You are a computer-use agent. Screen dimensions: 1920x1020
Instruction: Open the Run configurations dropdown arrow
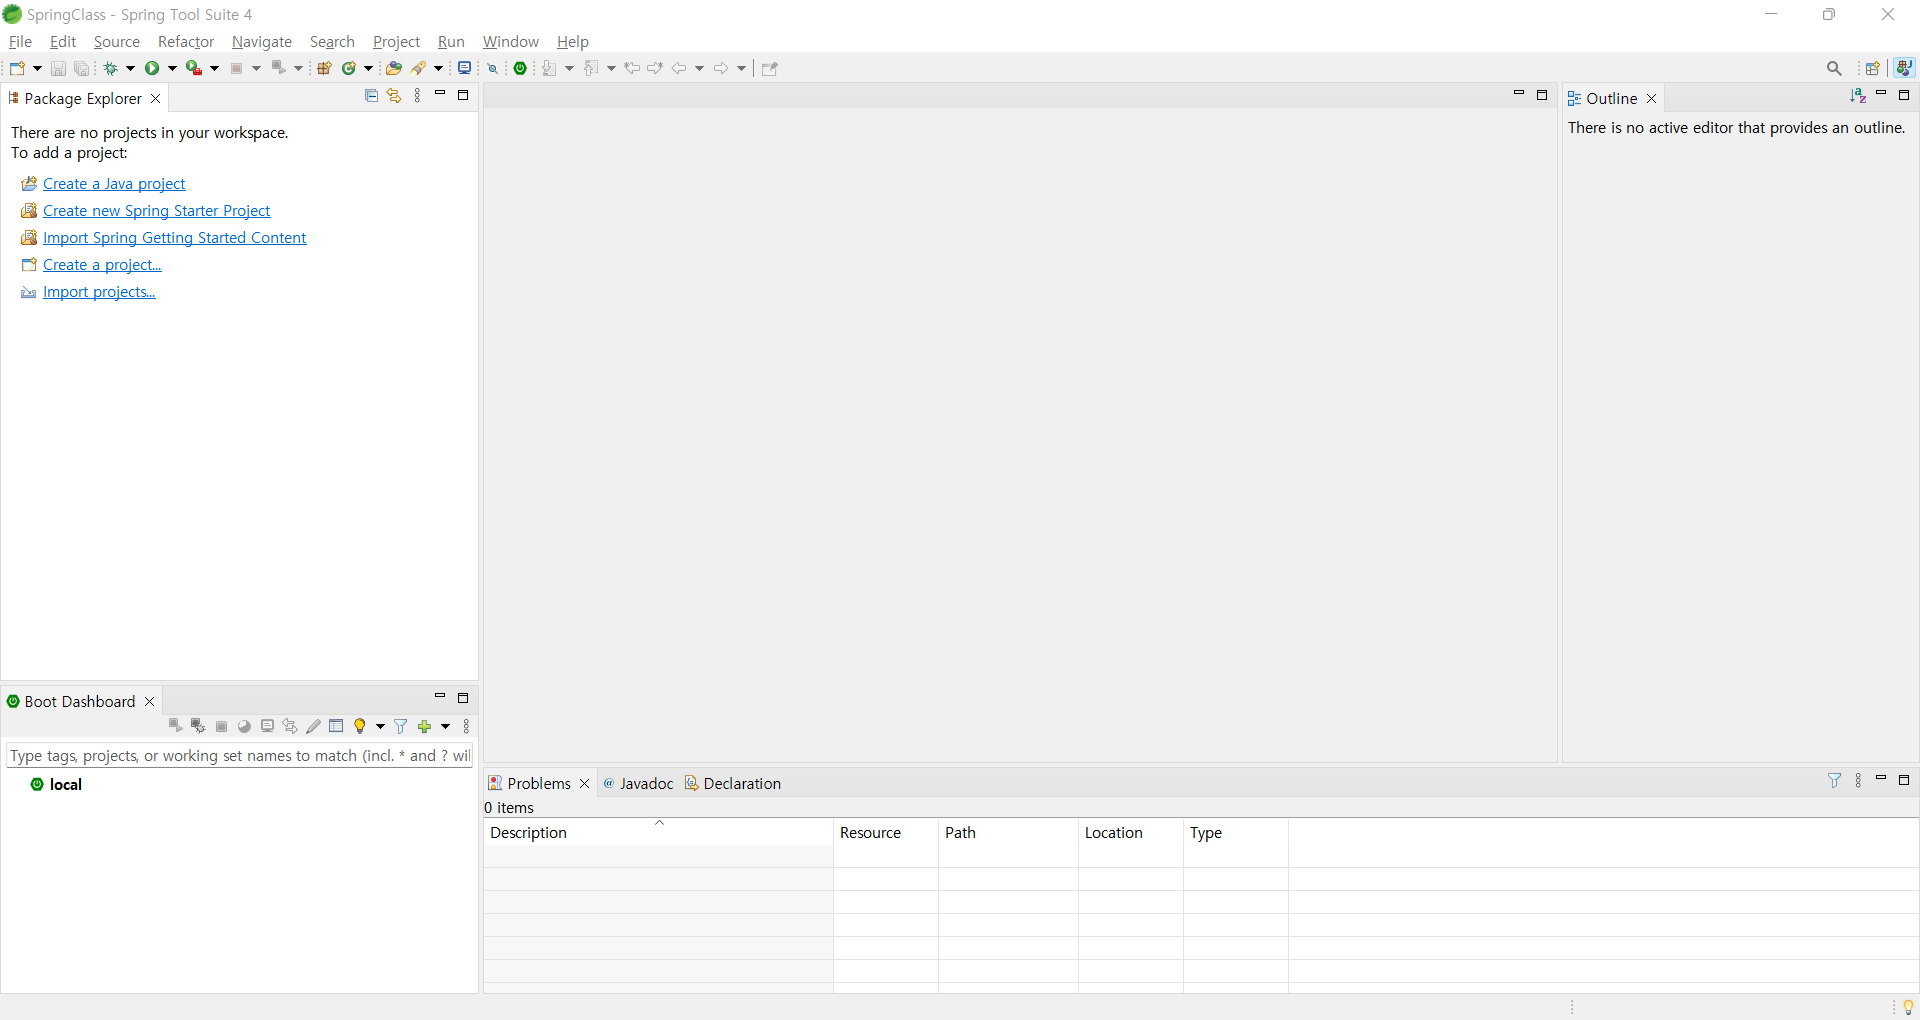tap(172, 68)
